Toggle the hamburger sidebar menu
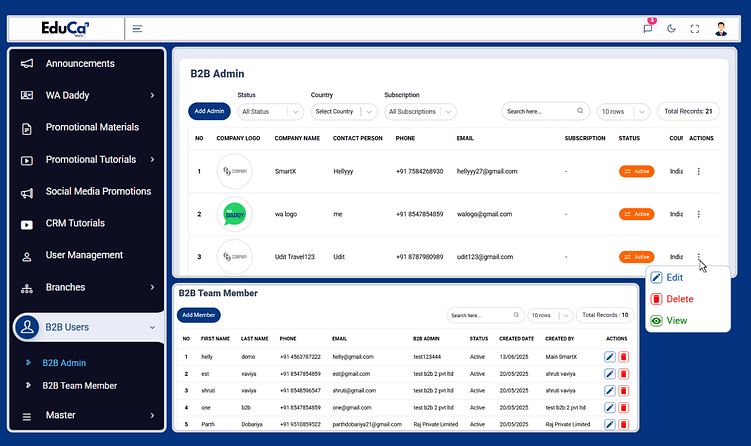751x446 pixels. pyautogui.click(x=137, y=29)
